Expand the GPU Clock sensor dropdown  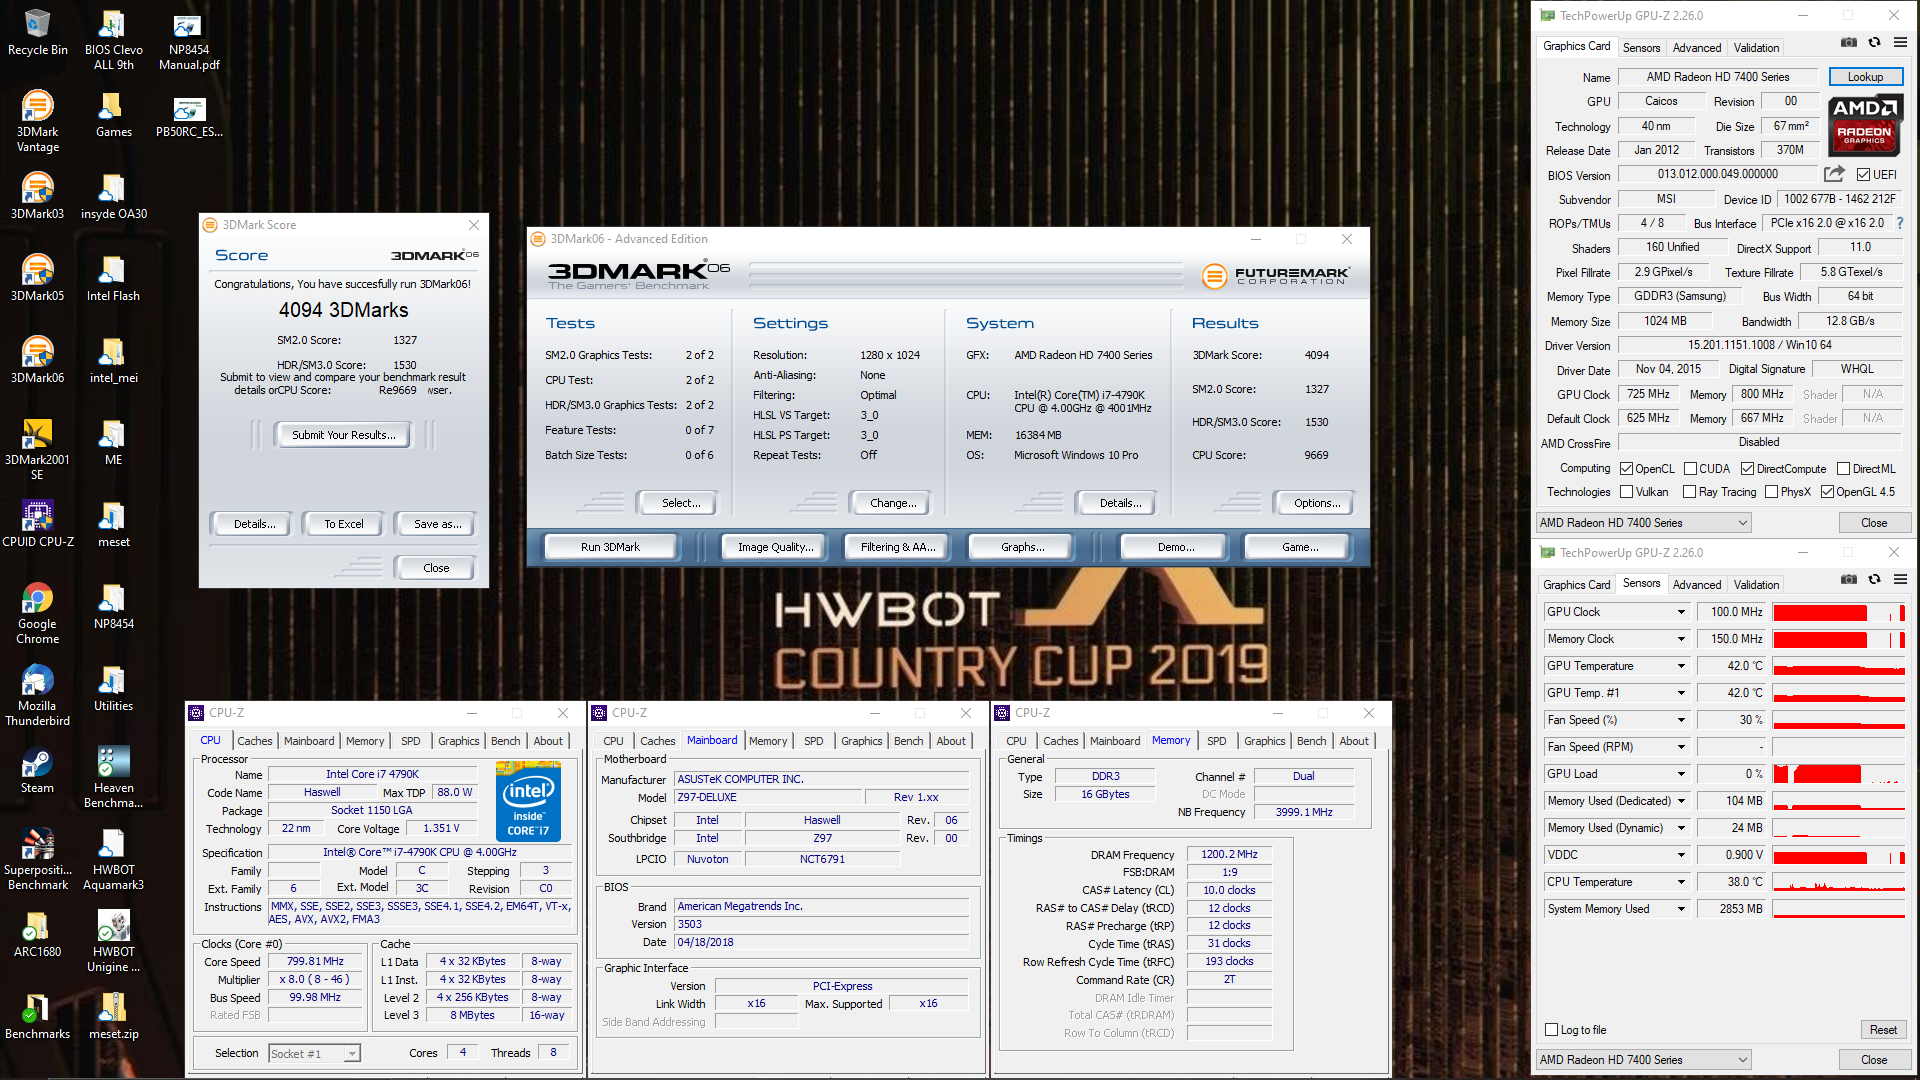[1681, 612]
